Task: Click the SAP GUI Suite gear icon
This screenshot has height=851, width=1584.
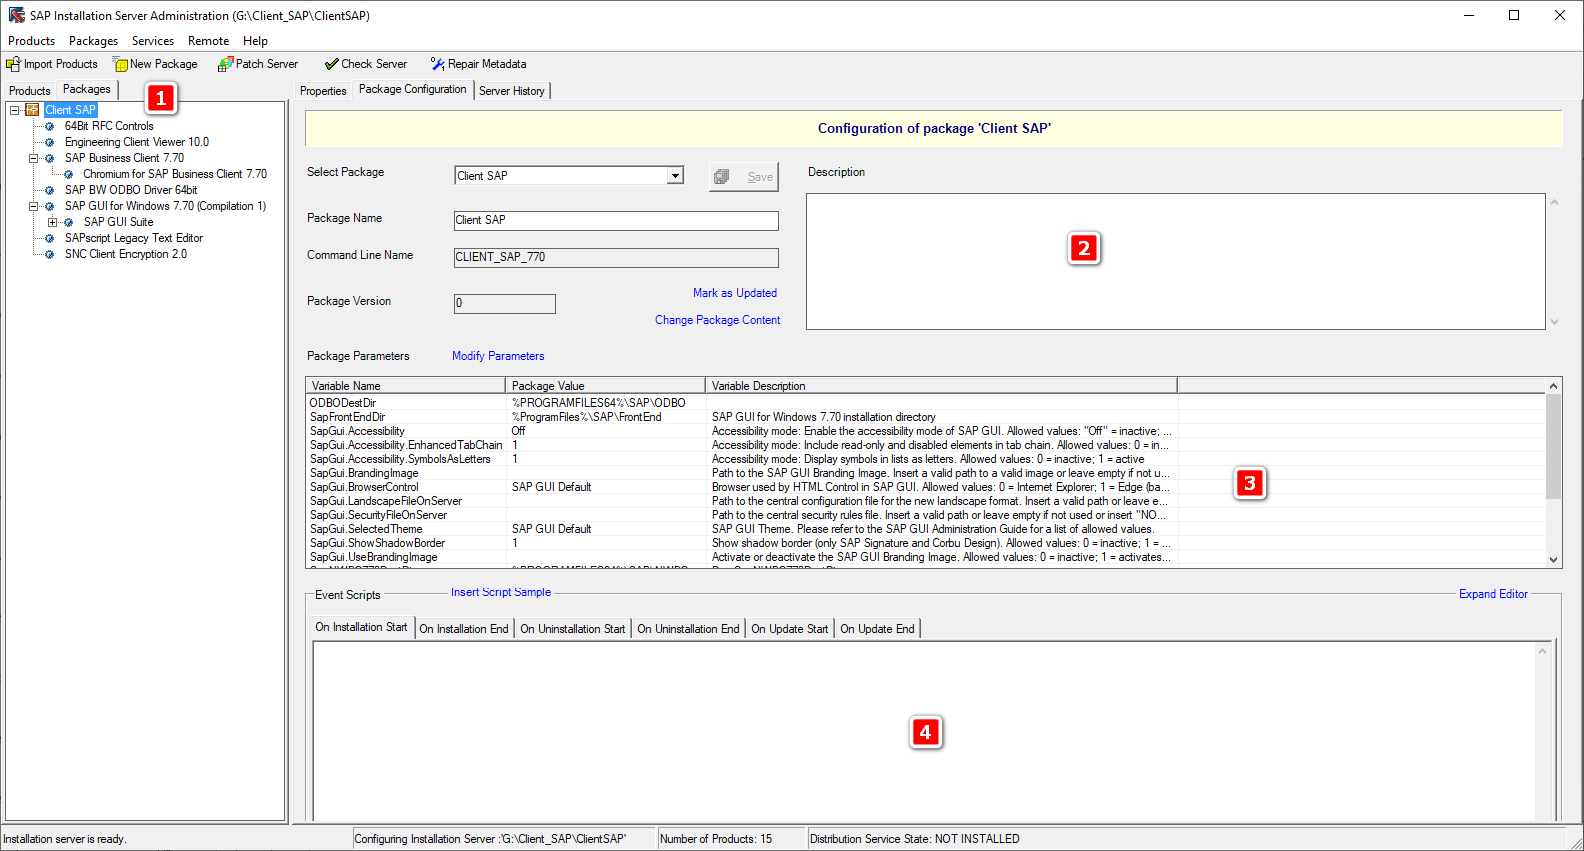Action: tap(69, 222)
